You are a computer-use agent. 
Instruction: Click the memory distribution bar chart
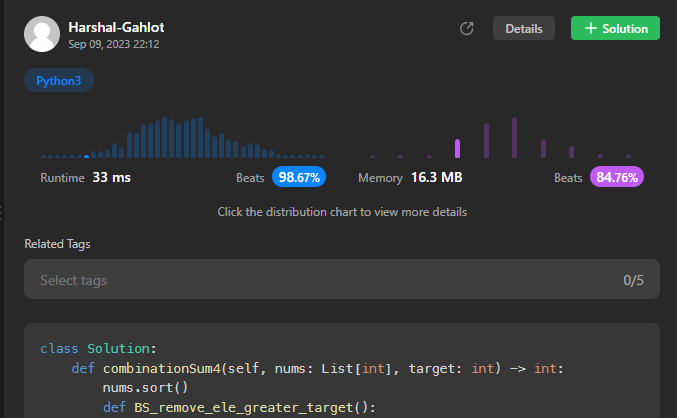[x=500, y=138]
